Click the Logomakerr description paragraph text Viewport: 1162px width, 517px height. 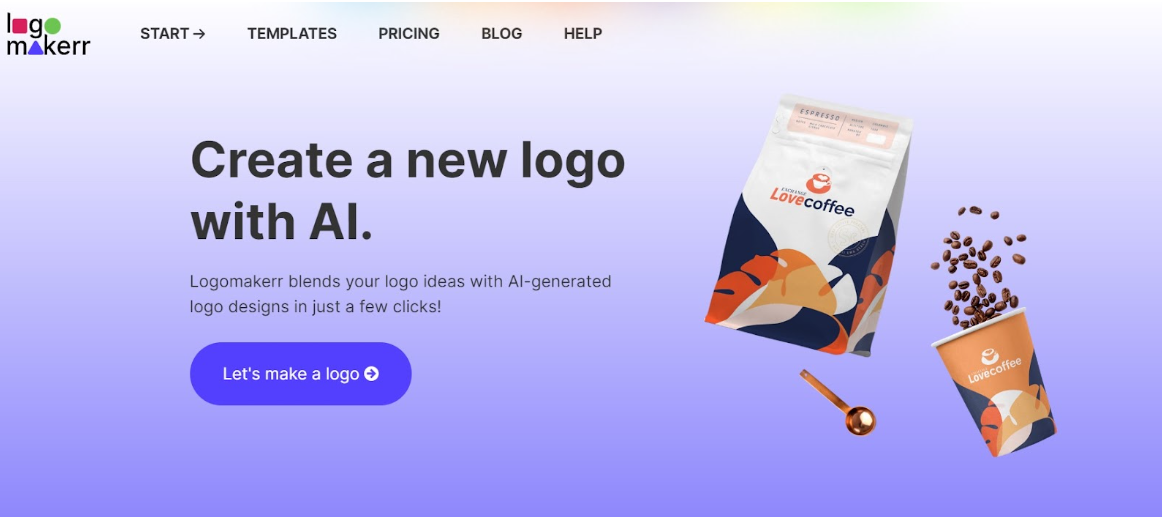[x=401, y=293]
